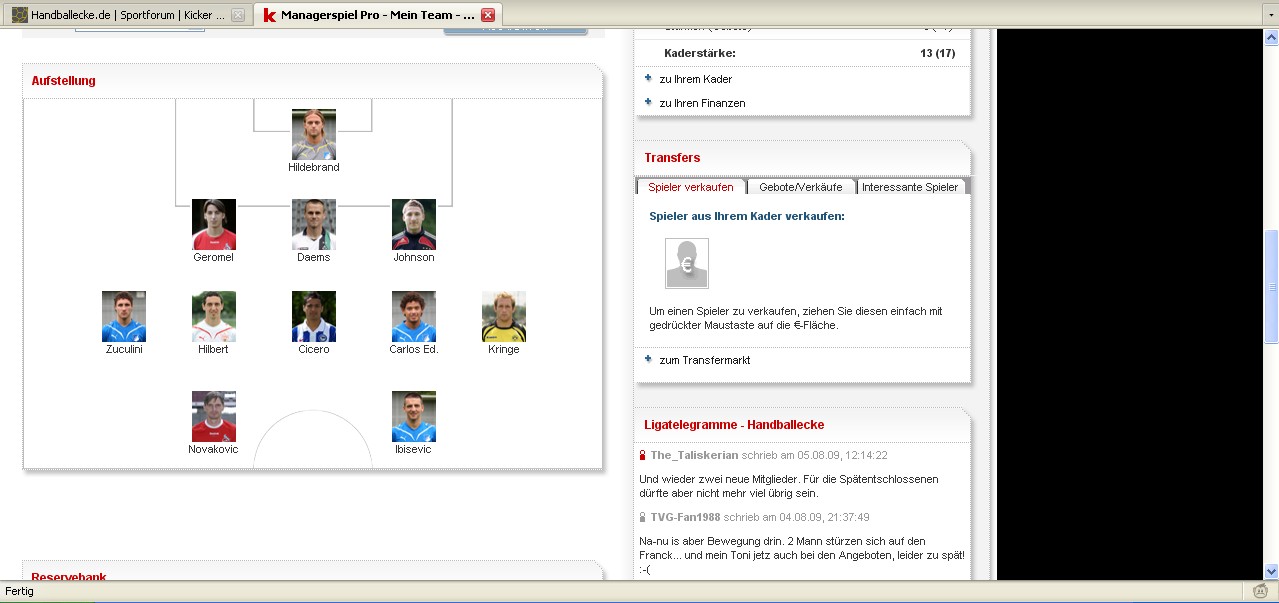
Task: Switch to Interessante Spieler tab
Action: [x=910, y=187]
